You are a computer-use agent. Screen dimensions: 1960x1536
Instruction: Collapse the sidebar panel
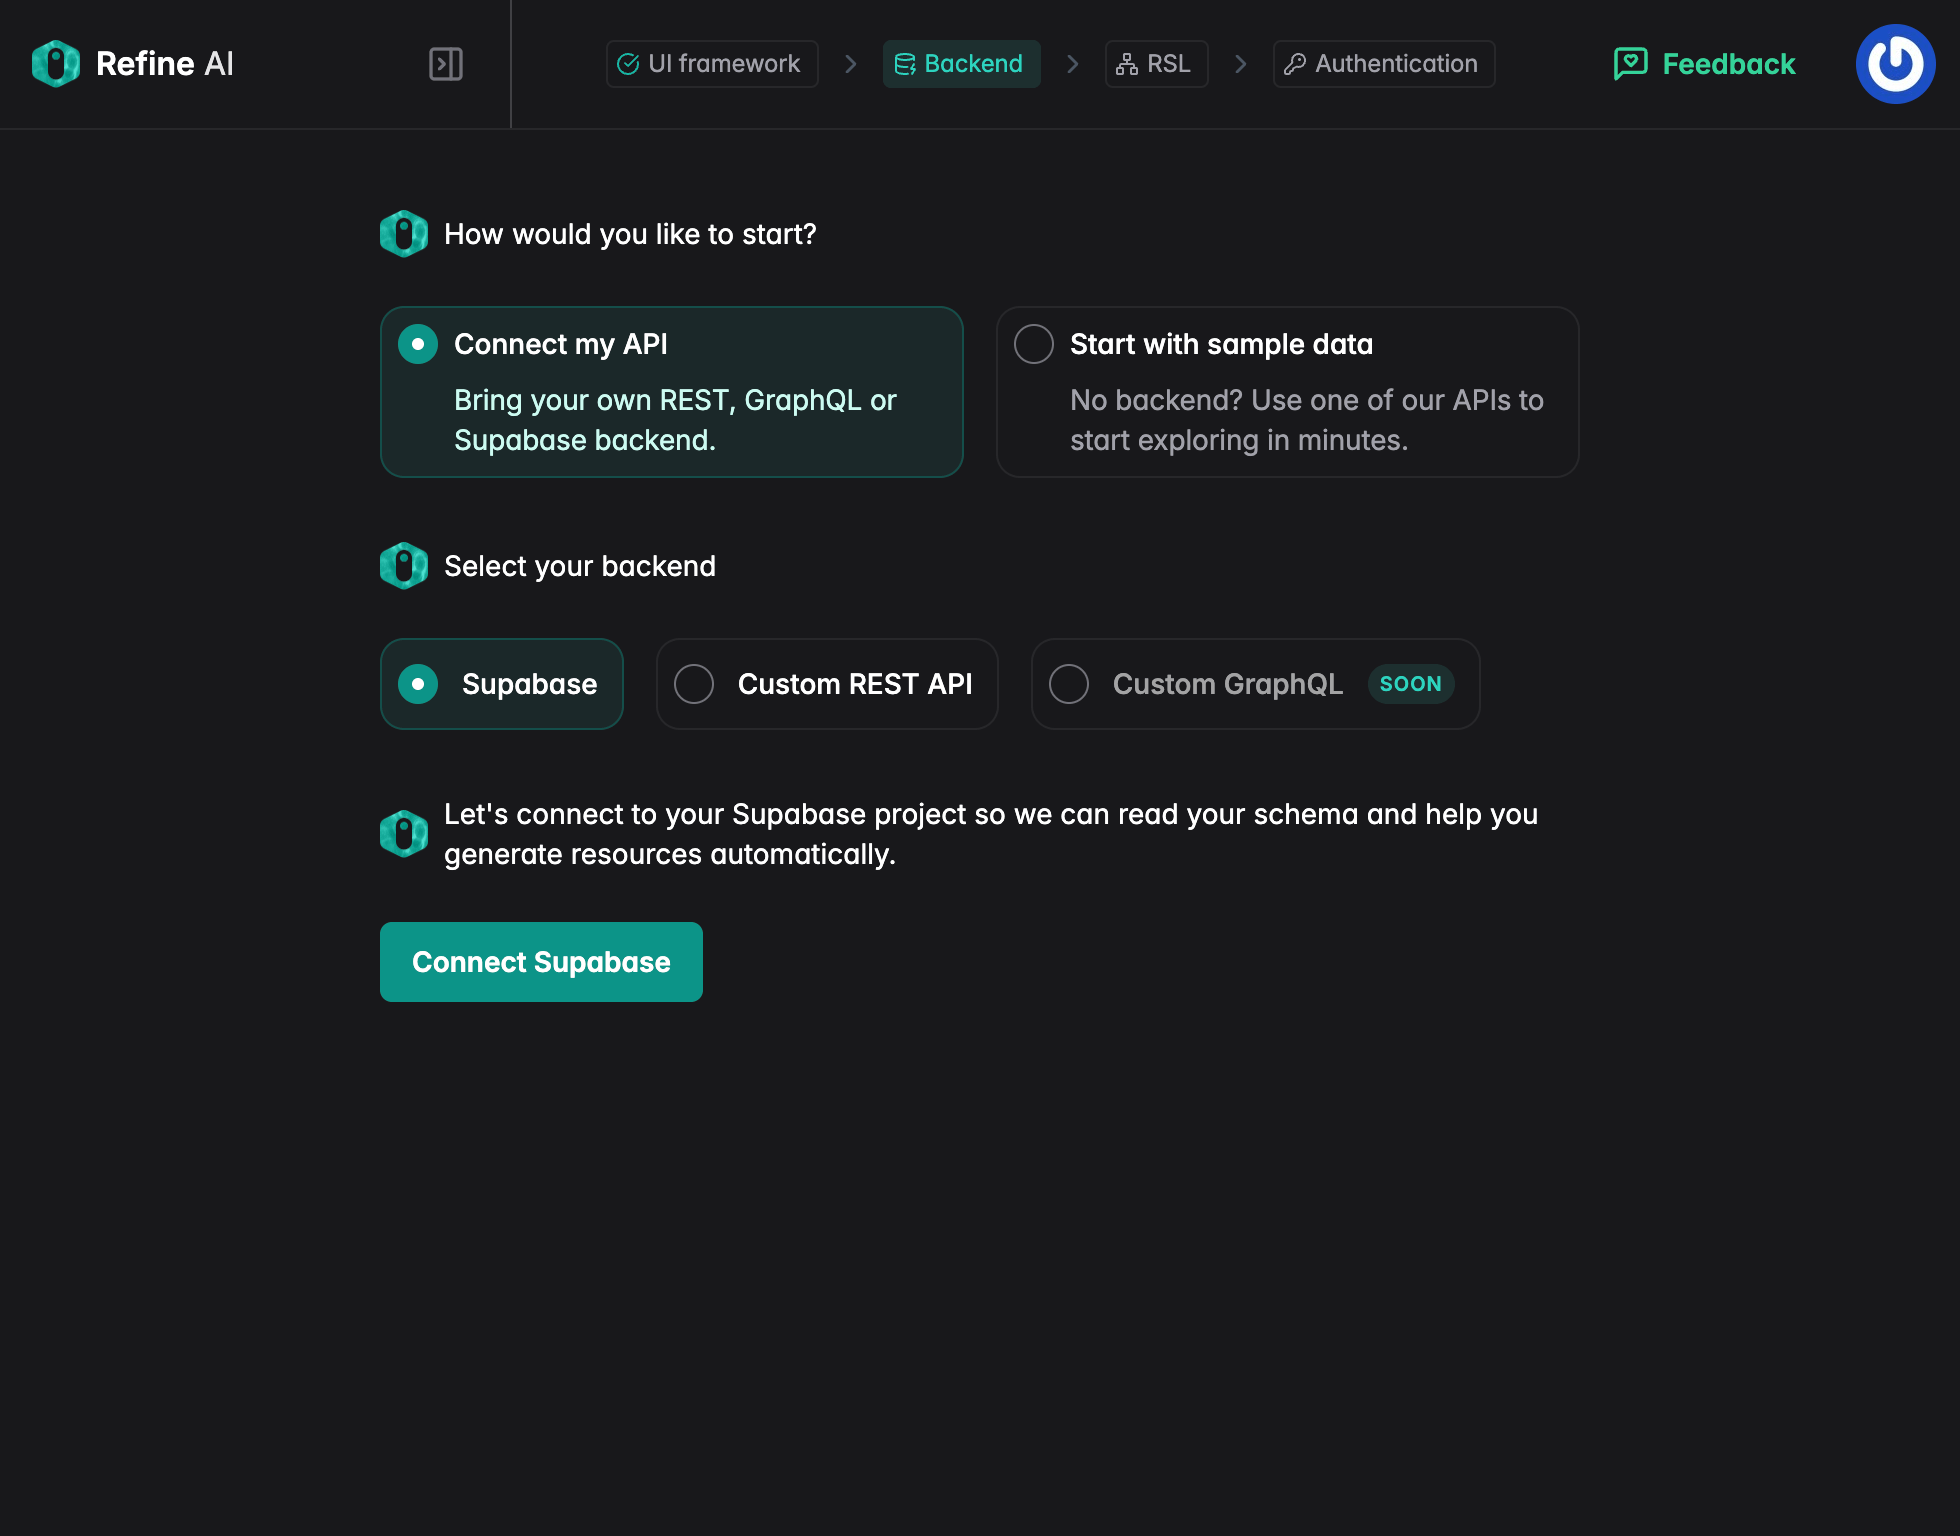coord(446,63)
